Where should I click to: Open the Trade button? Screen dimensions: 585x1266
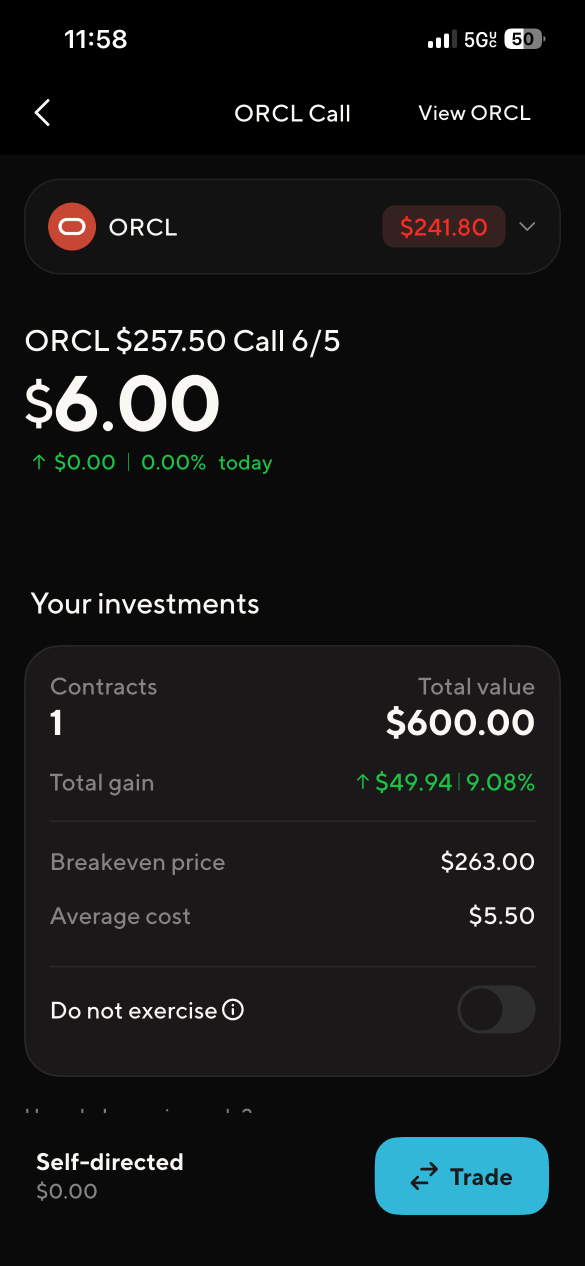(462, 1176)
